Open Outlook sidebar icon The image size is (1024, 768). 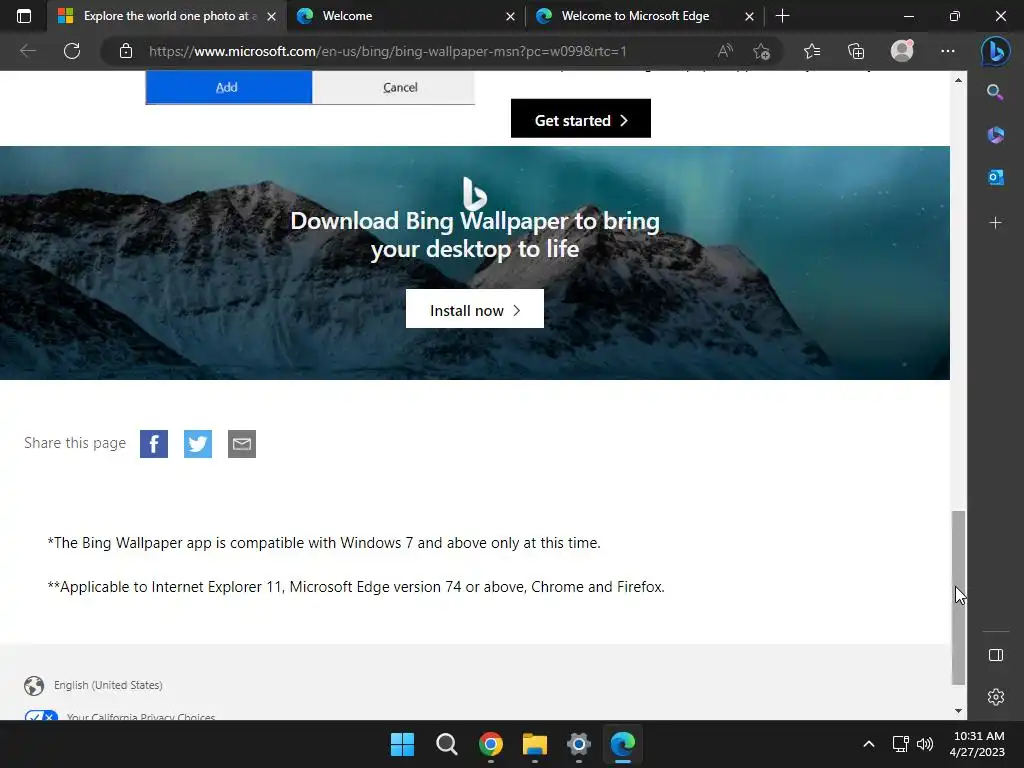[x=995, y=177]
